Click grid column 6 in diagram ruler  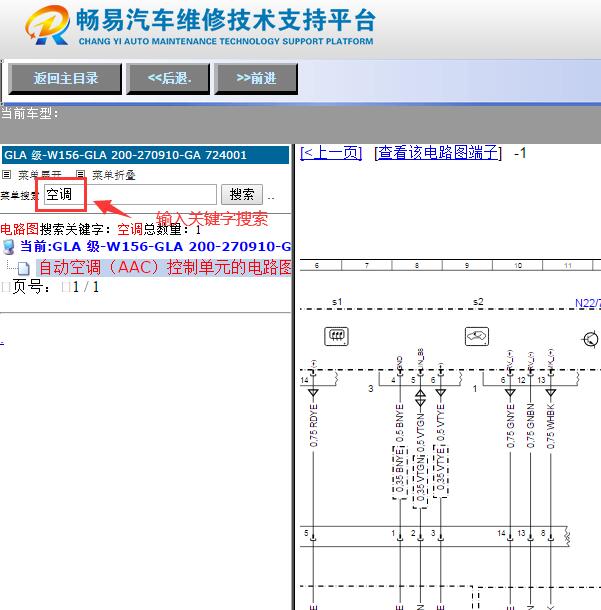317,265
